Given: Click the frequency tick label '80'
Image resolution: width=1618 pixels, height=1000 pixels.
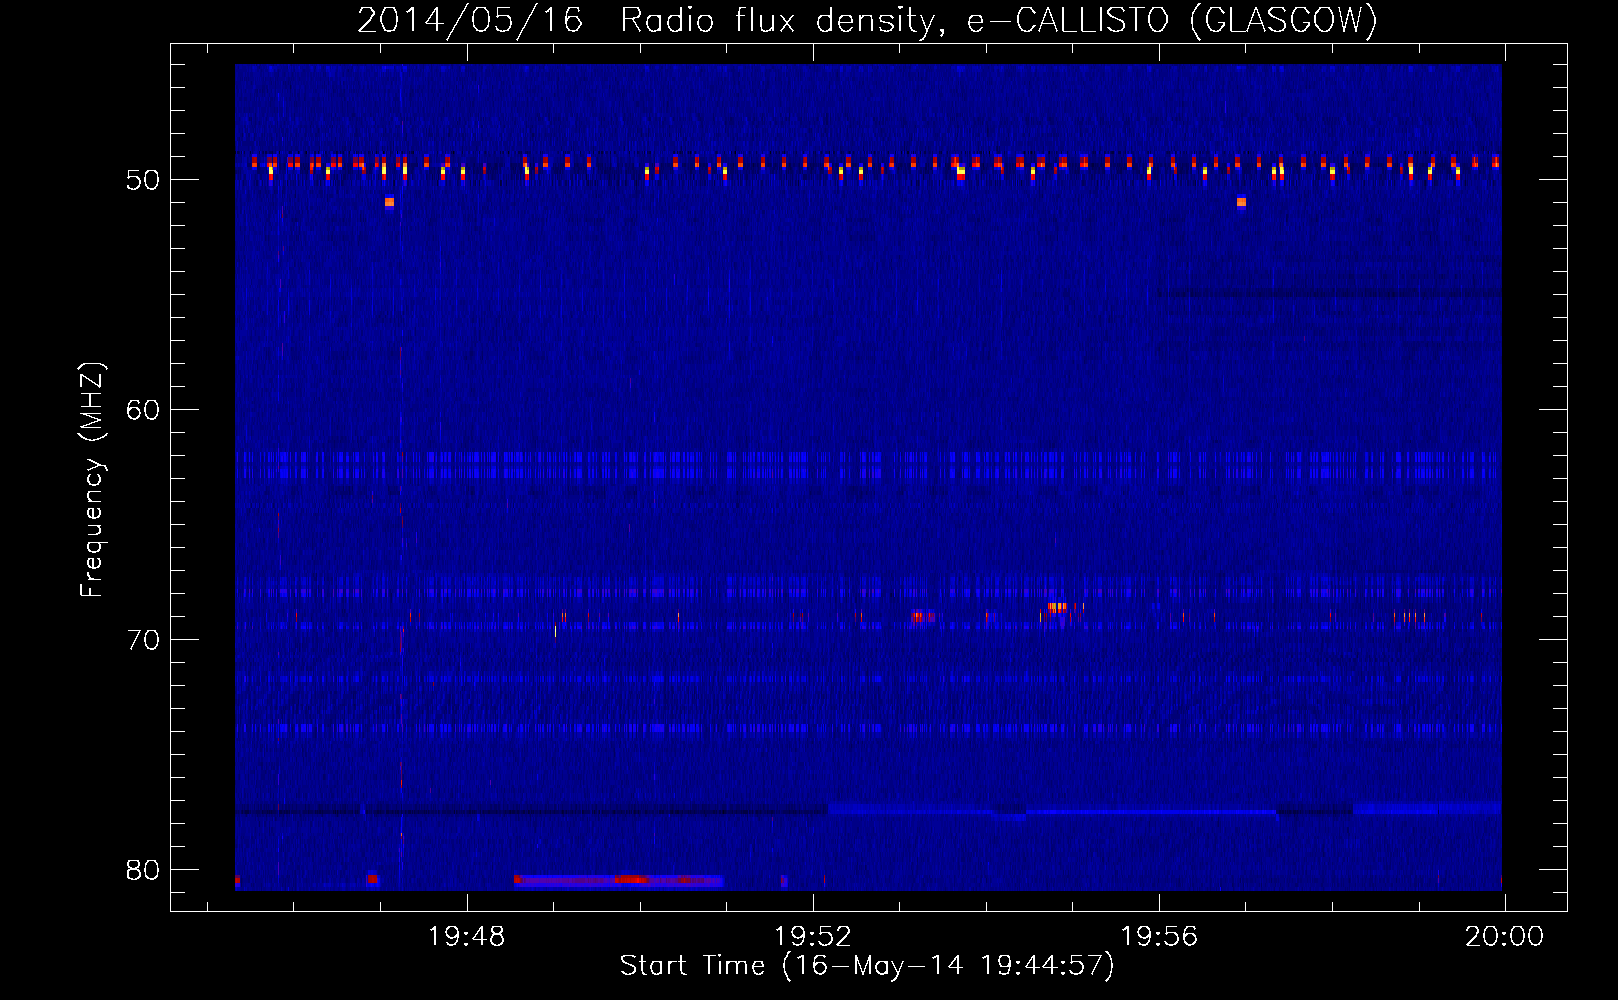Looking at the screenshot, I should (x=143, y=870).
